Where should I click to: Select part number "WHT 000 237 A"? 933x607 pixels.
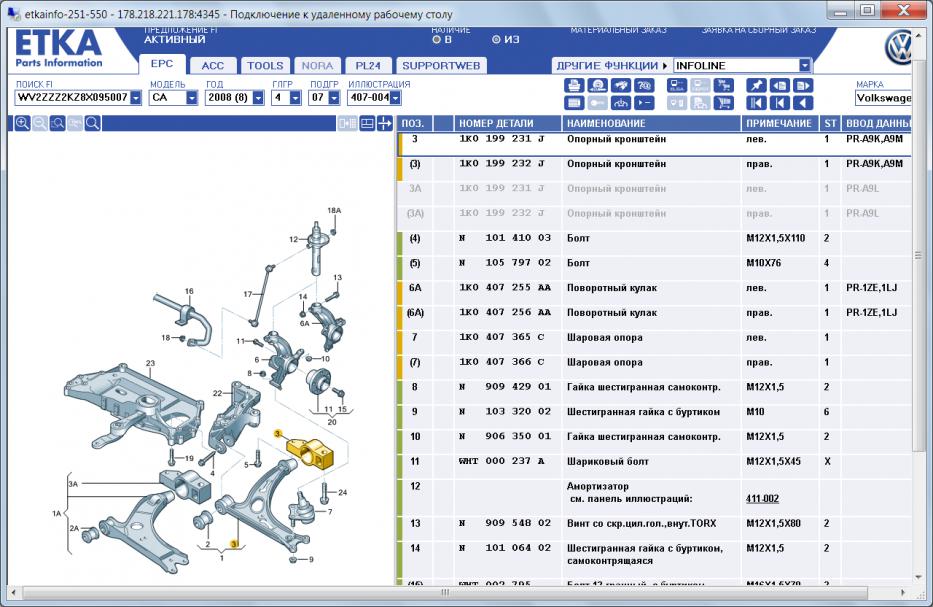502,461
